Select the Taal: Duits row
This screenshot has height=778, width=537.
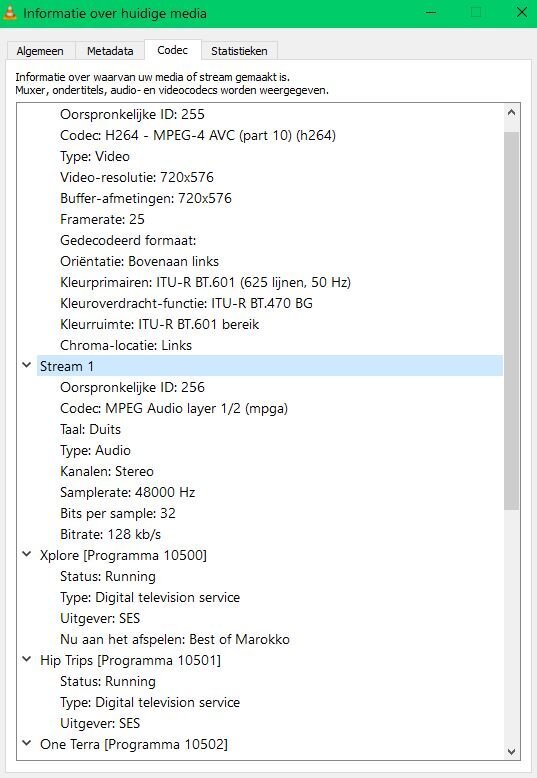click(x=90, y=429)
